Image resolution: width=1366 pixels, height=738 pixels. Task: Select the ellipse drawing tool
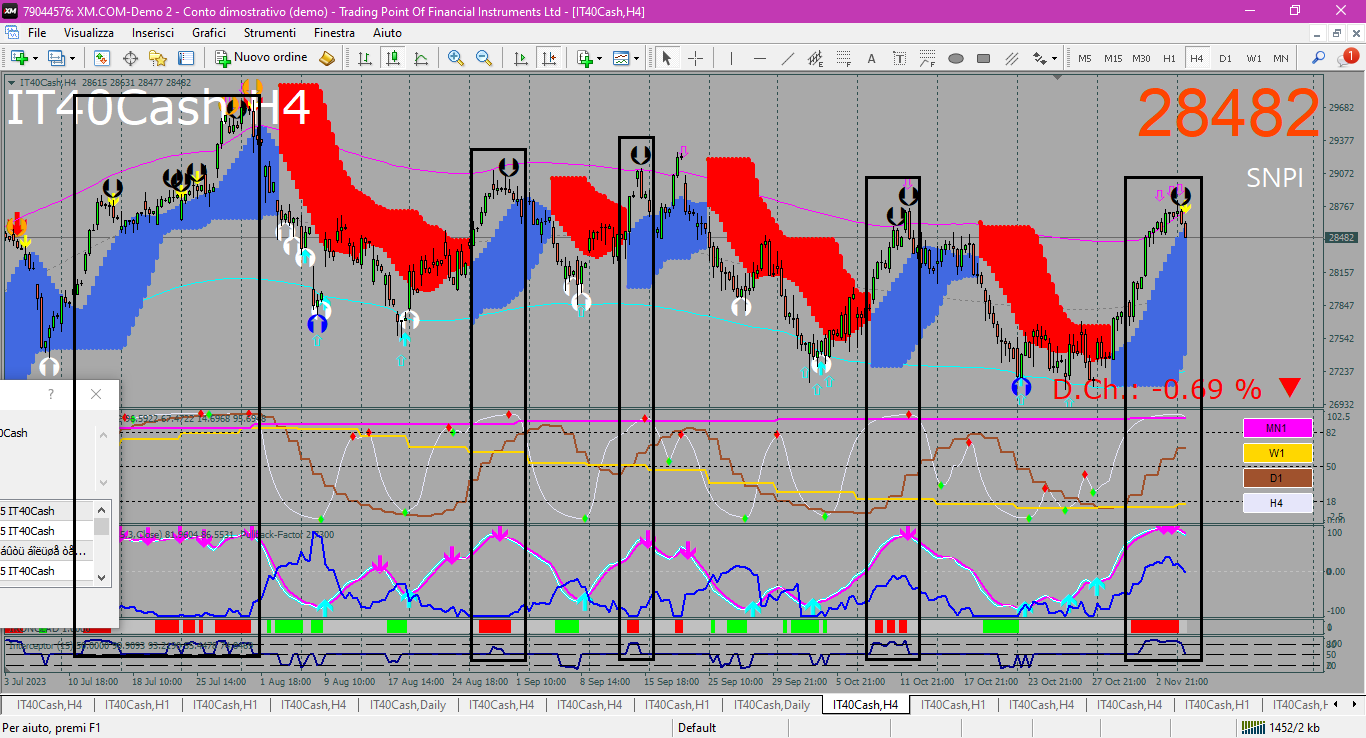click(955, 58)
